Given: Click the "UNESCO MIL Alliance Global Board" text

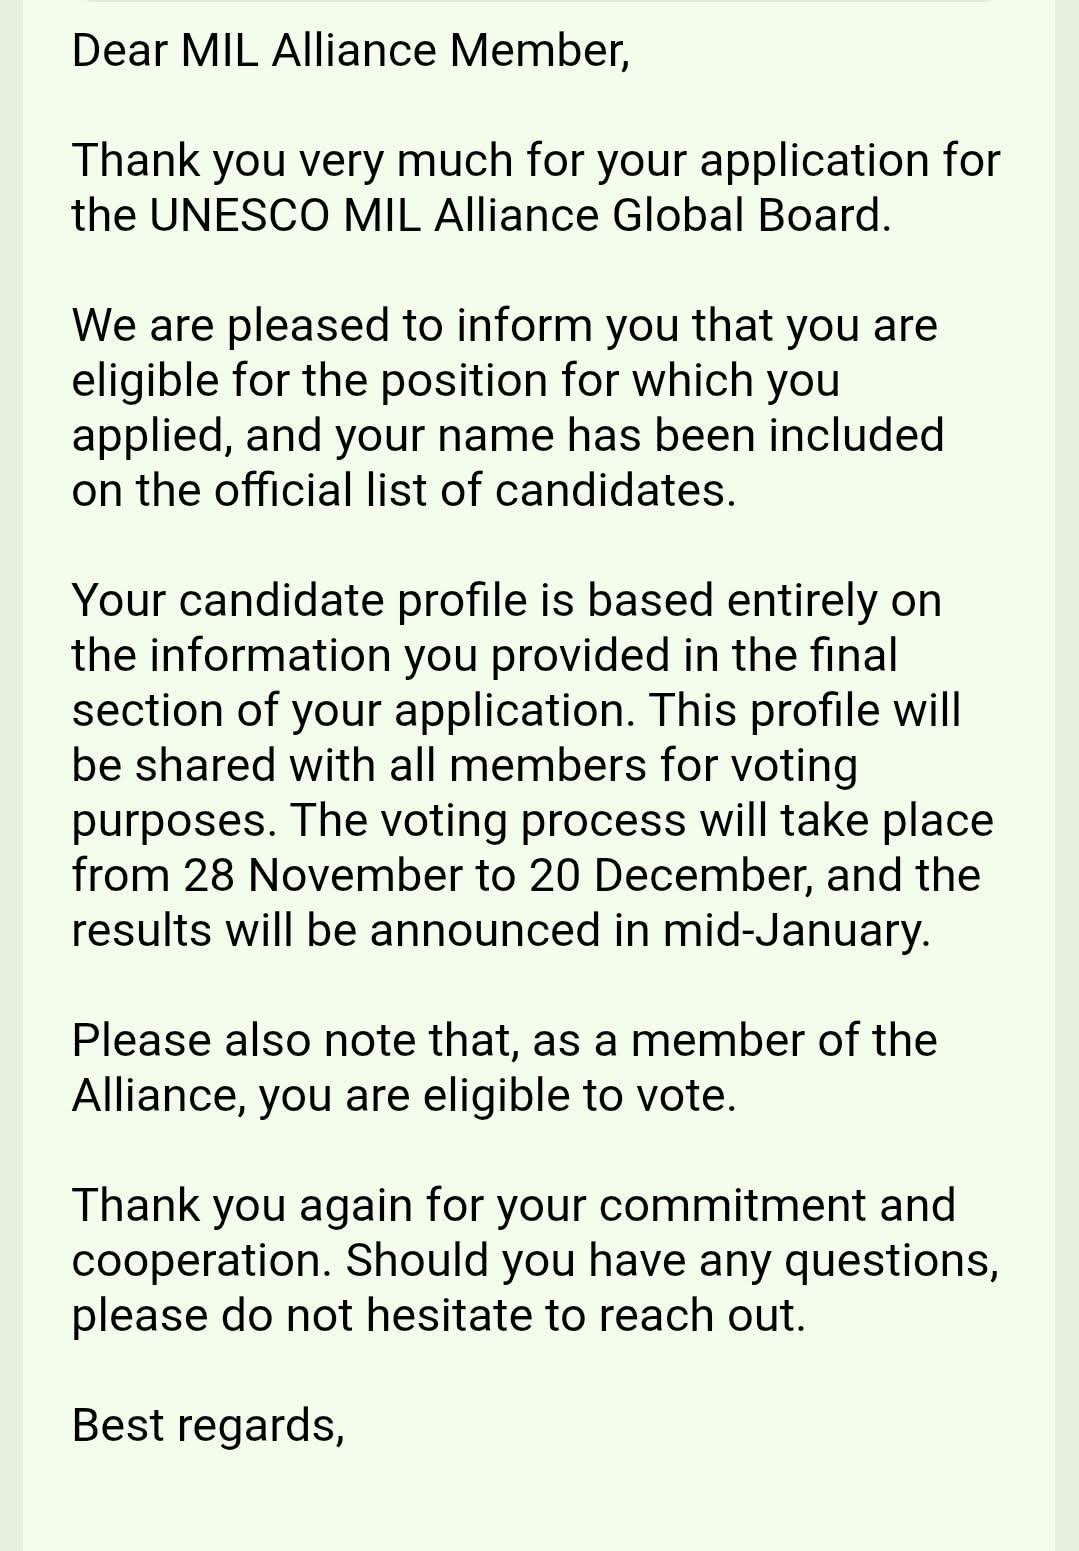Looking at the screenshot, I should coord(518,216).
